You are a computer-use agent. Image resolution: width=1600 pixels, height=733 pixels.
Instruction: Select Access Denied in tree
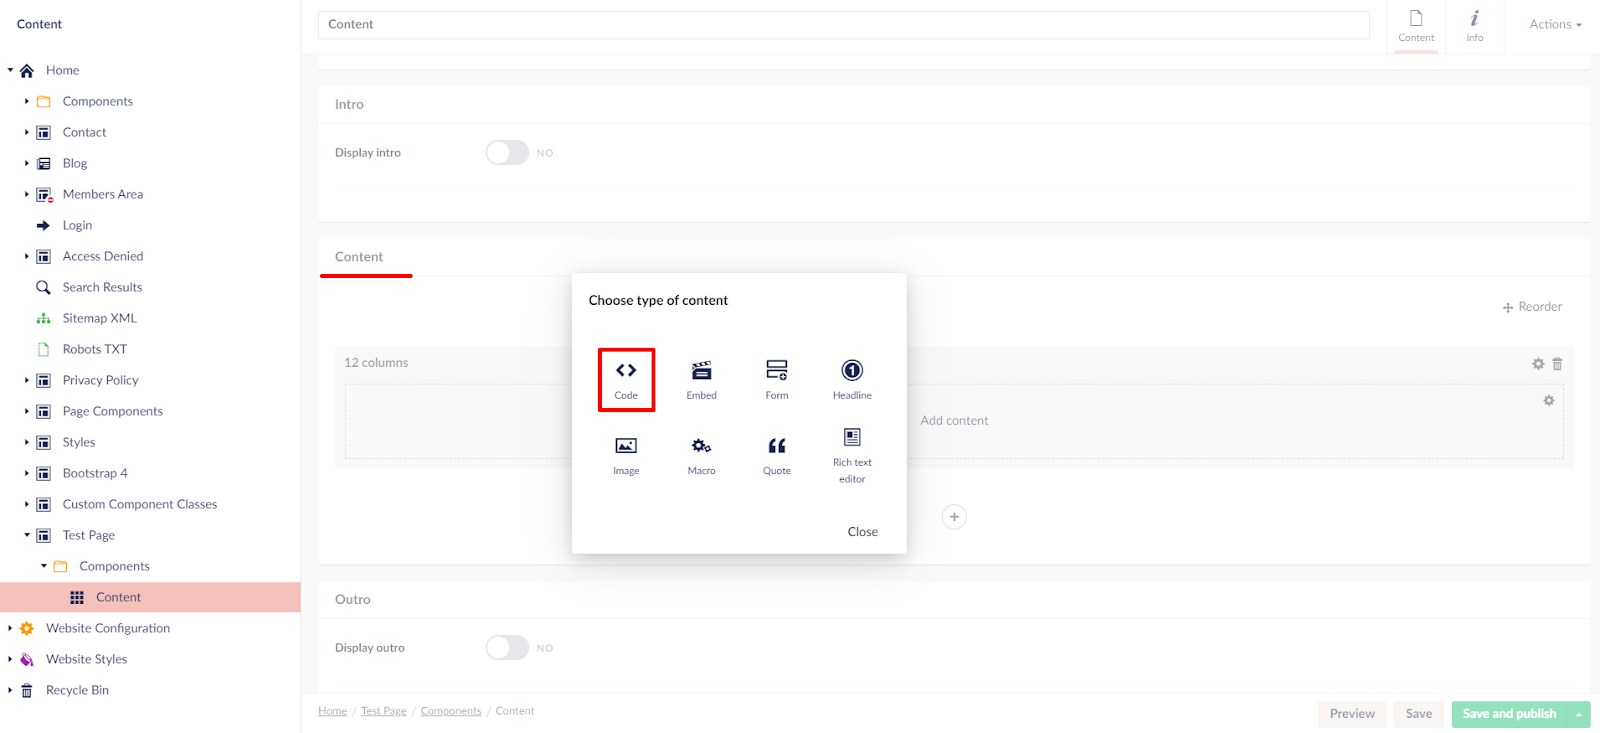pyautogui.click(x=103, y=256)
